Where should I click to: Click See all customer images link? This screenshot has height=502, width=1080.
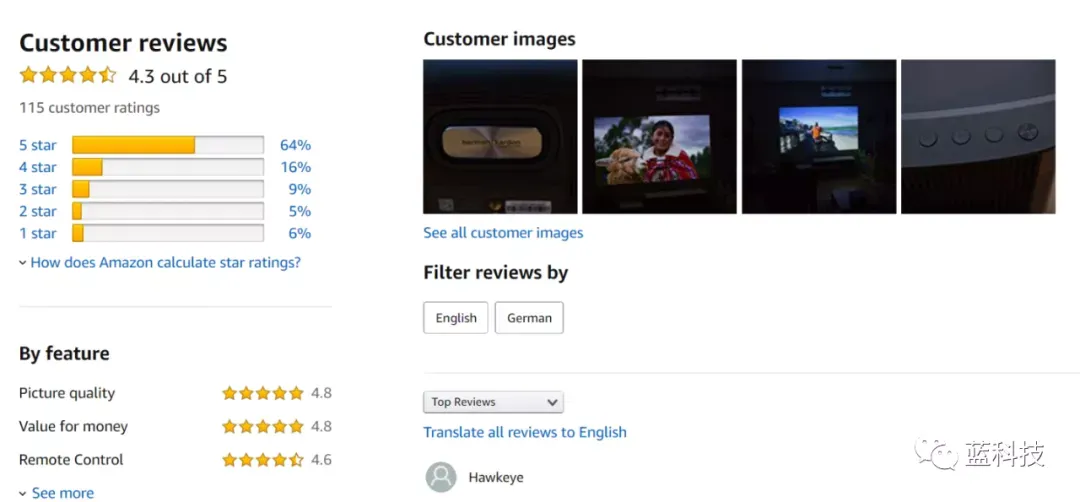pyautogui.click(x=503, y=233)
